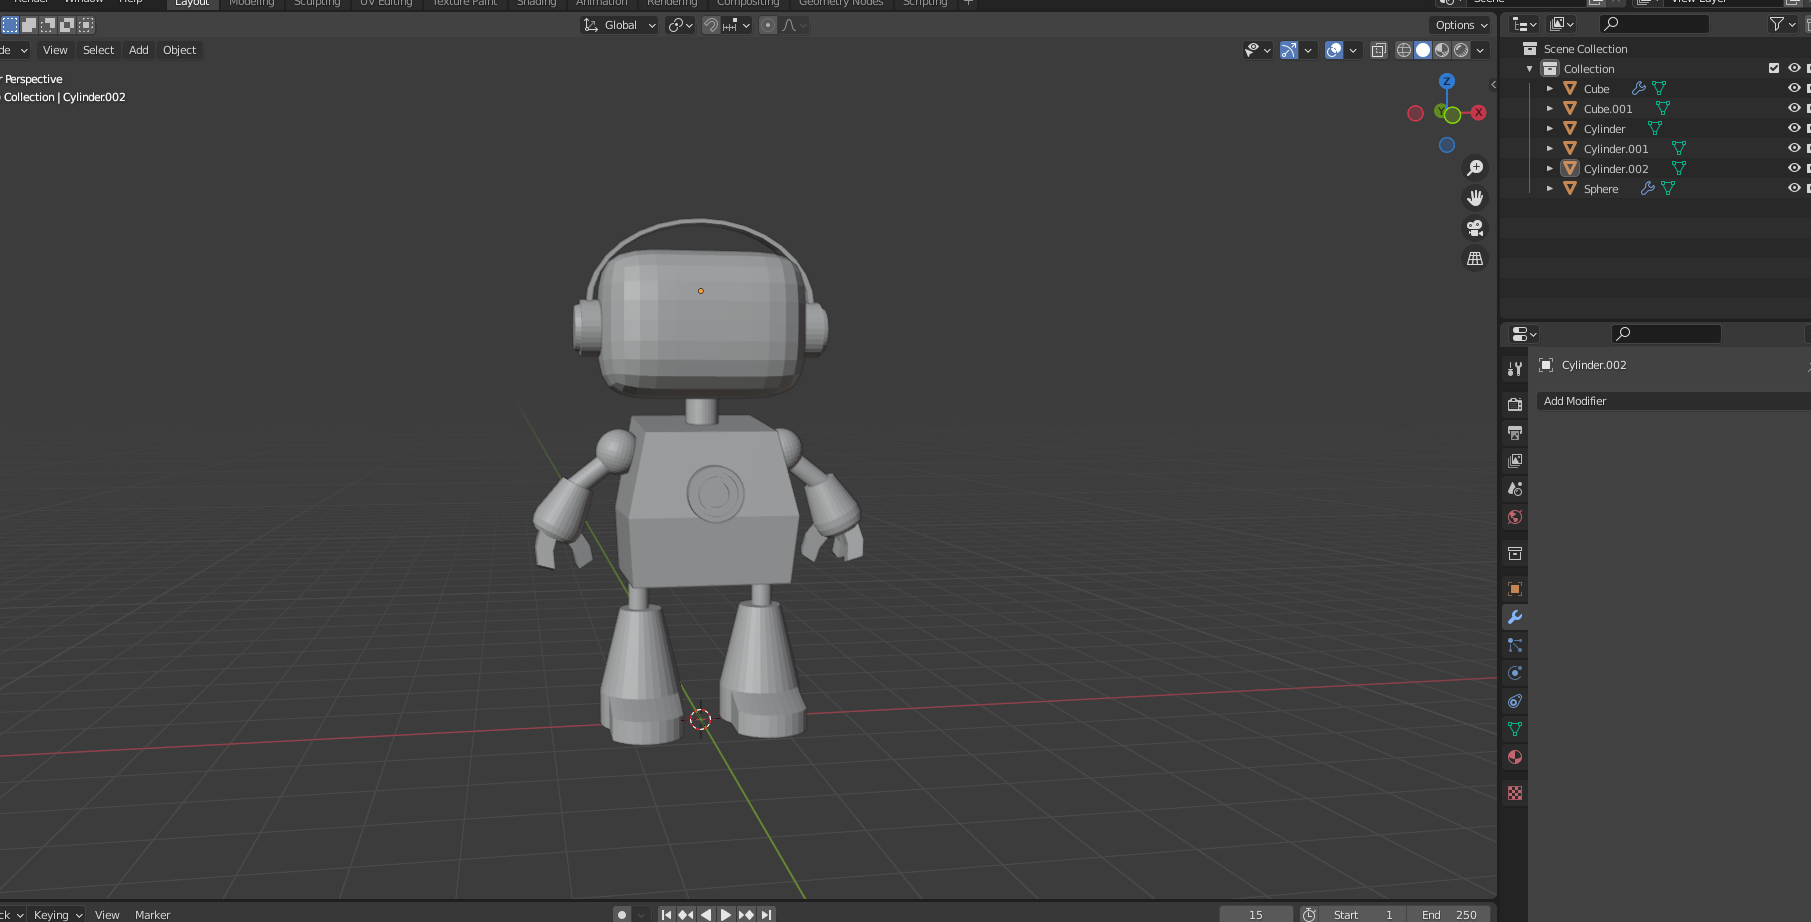Open the Object menu in viewport header
1811x922 pixels.
click(x=179, y=50)
